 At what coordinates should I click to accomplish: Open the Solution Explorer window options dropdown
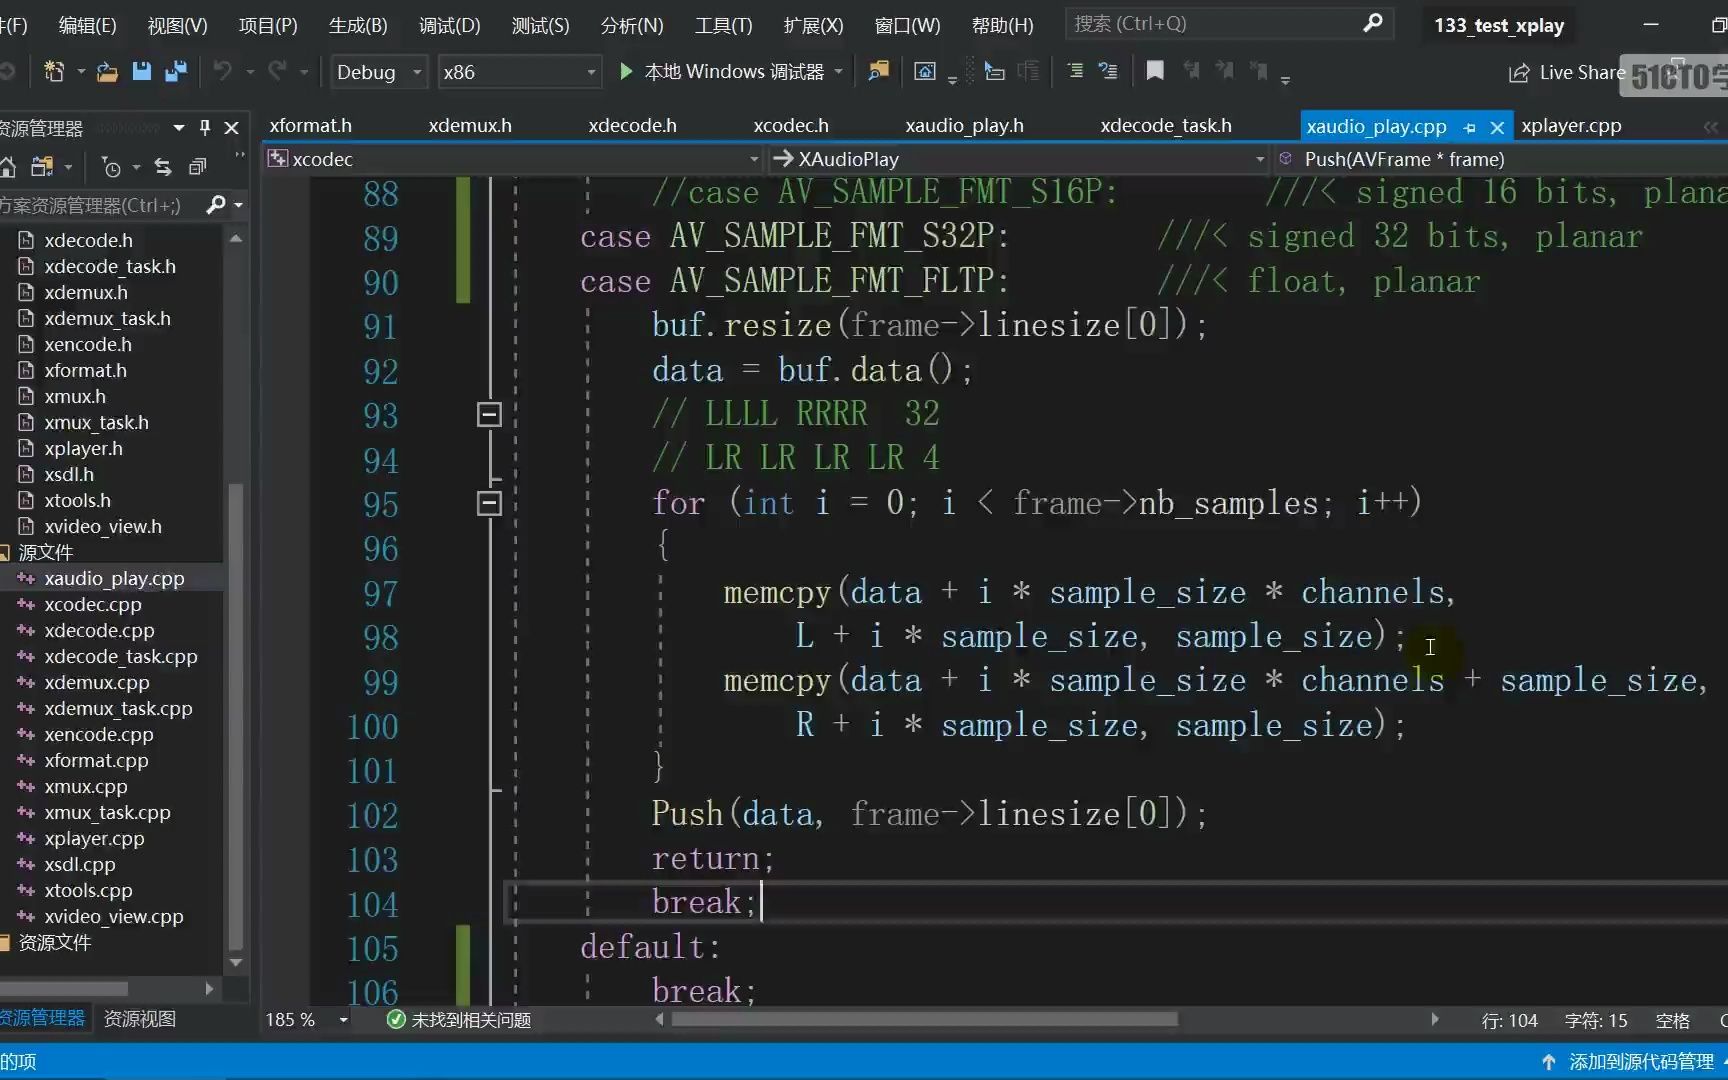[179, 128]
